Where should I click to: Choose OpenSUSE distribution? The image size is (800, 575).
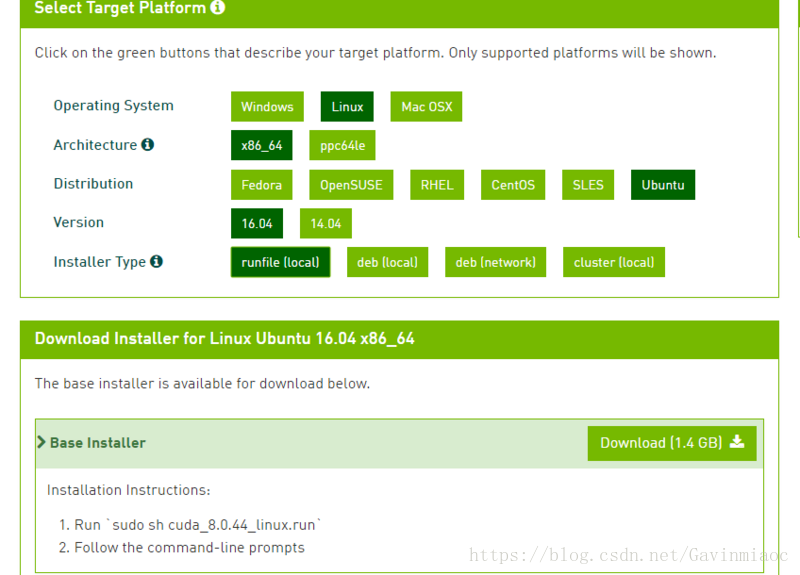pos(351,185)
